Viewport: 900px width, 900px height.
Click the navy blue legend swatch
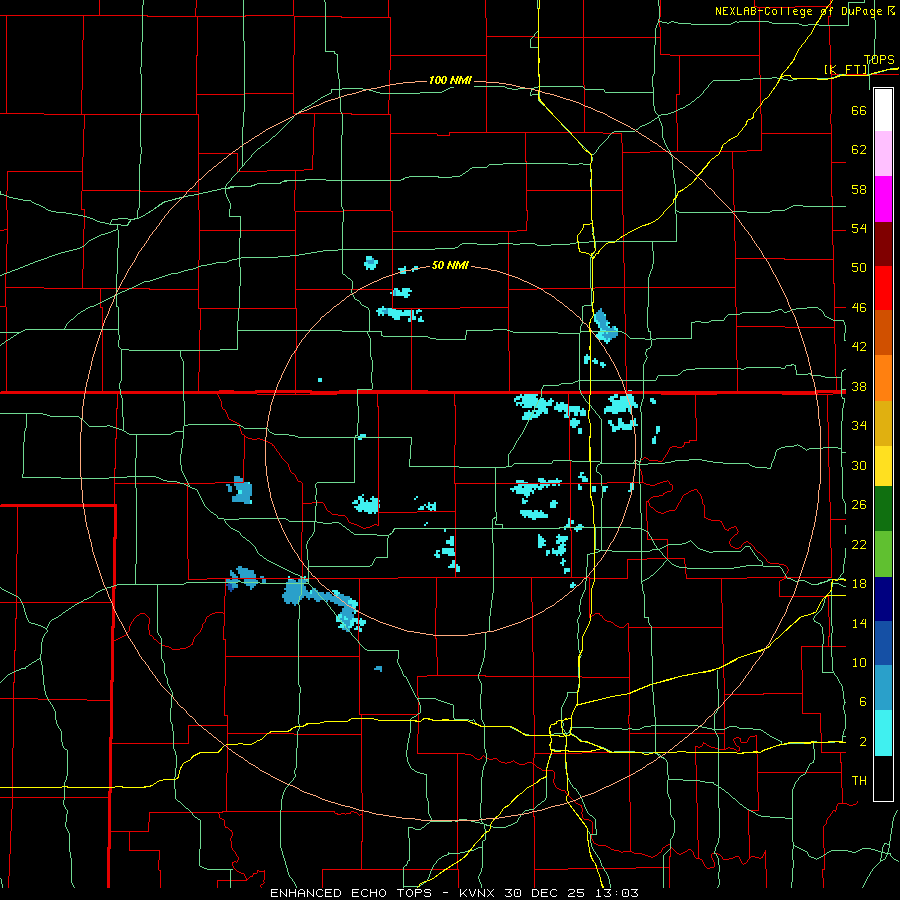pyautogui.click(x=883, y=599)
